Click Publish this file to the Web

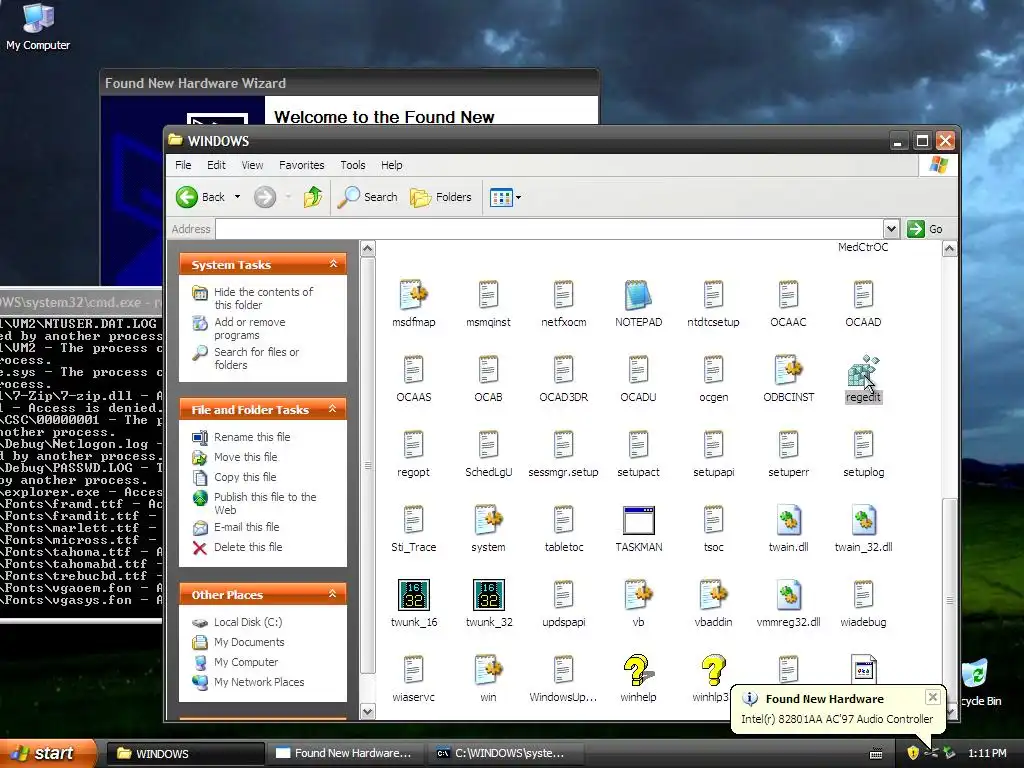(x=265, y=504)
